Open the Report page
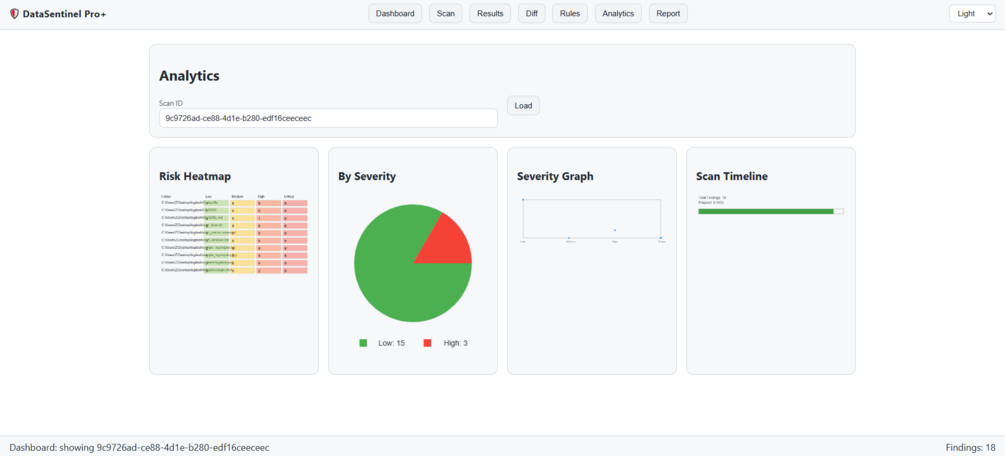This screenshot has height=456, width=1005. pyautogui.click(x=668, y=13)
